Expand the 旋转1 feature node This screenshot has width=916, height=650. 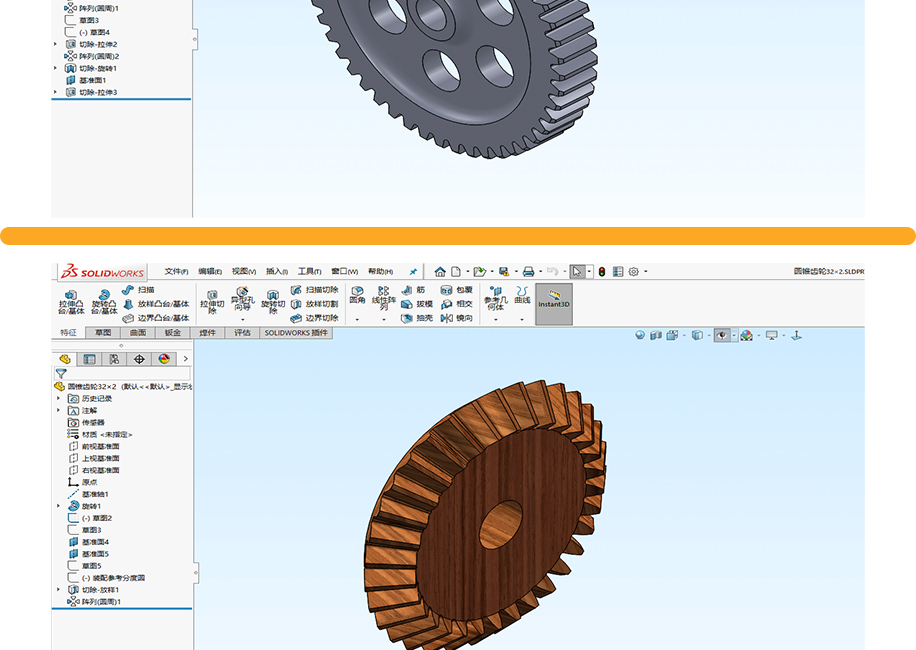coord(58,506)
